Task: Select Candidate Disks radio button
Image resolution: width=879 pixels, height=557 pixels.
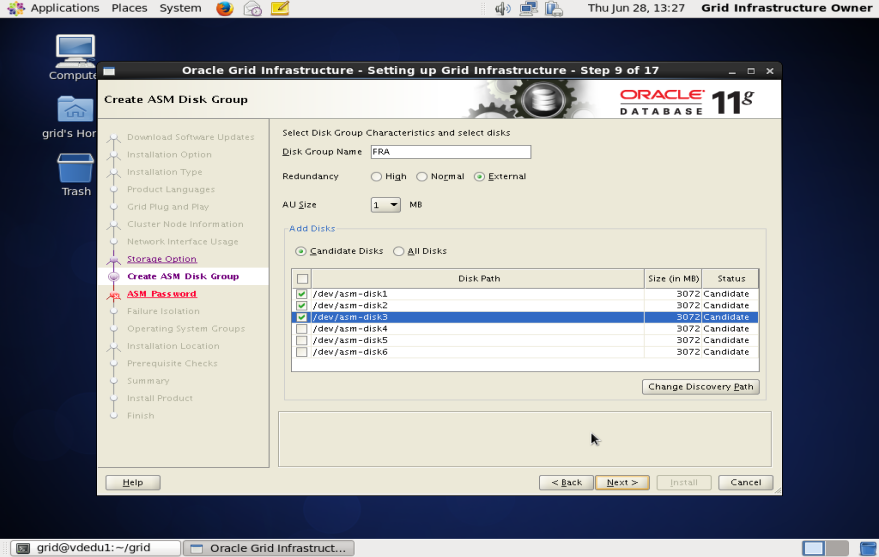Action: (x=301, y=251)
